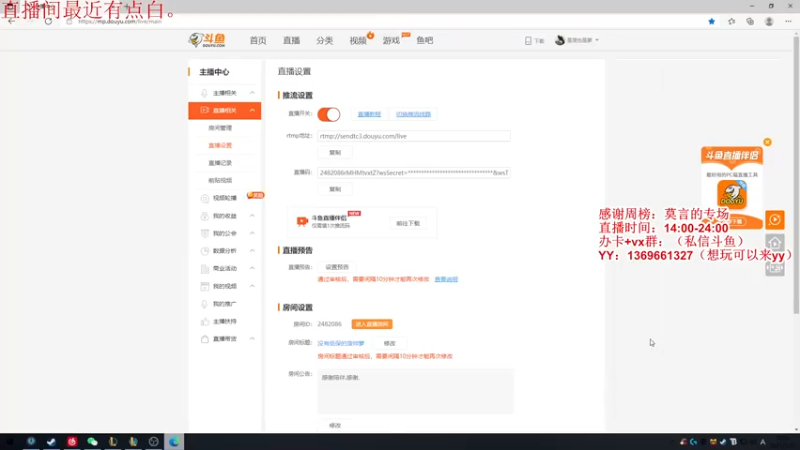Click 修改 button below room announcement
The height and width of the screenshot is (450, 800).
click(335, 426)
